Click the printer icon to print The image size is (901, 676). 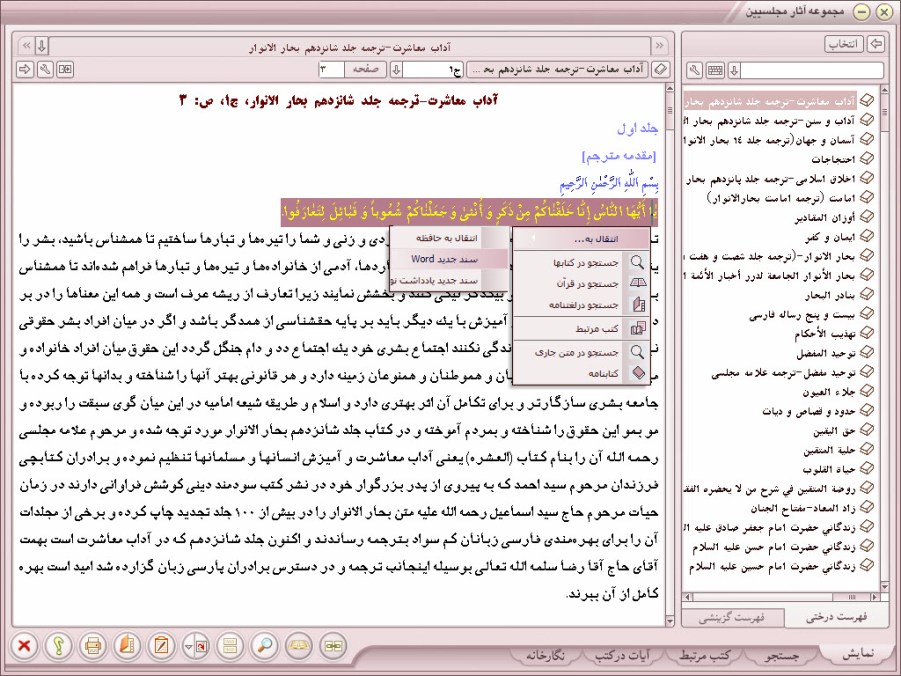[93, 645]
